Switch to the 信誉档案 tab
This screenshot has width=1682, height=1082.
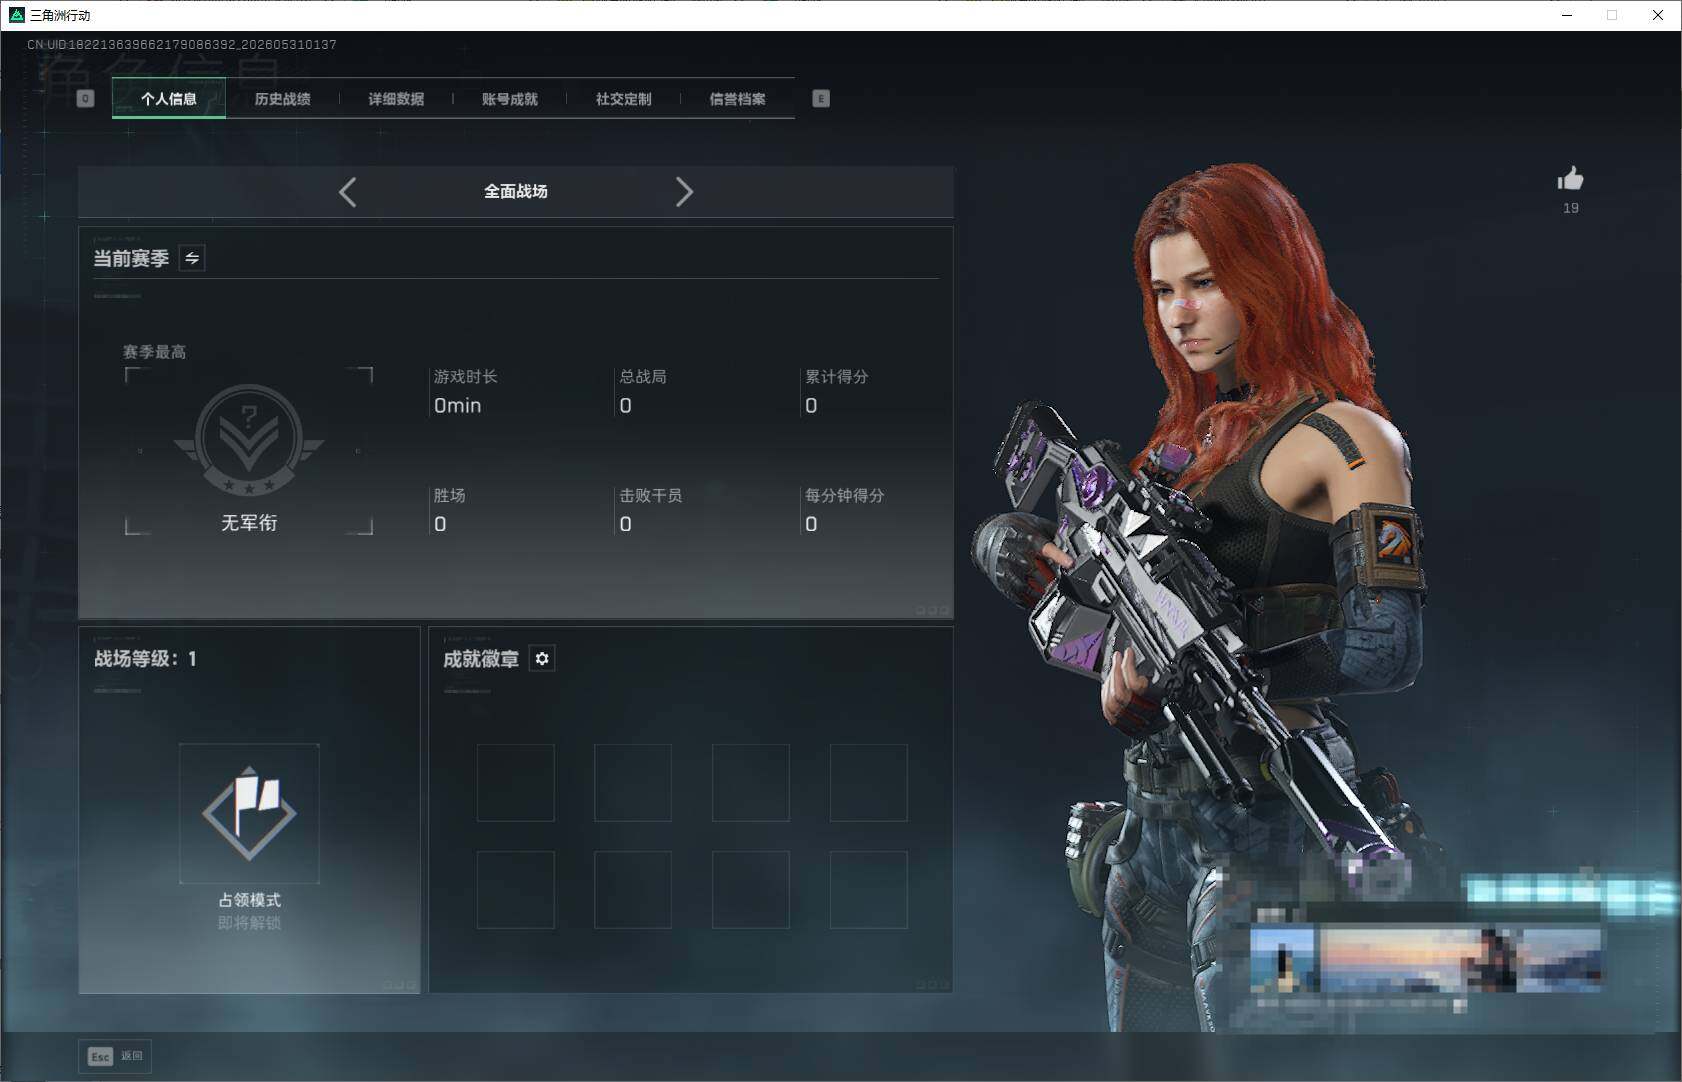(737, 99)
